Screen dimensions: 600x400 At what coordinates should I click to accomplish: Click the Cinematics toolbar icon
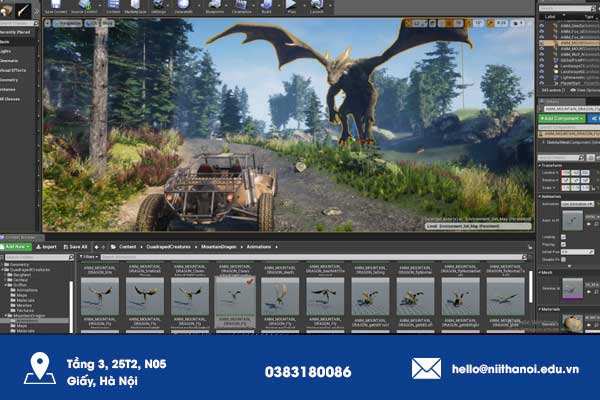point(241,5)
